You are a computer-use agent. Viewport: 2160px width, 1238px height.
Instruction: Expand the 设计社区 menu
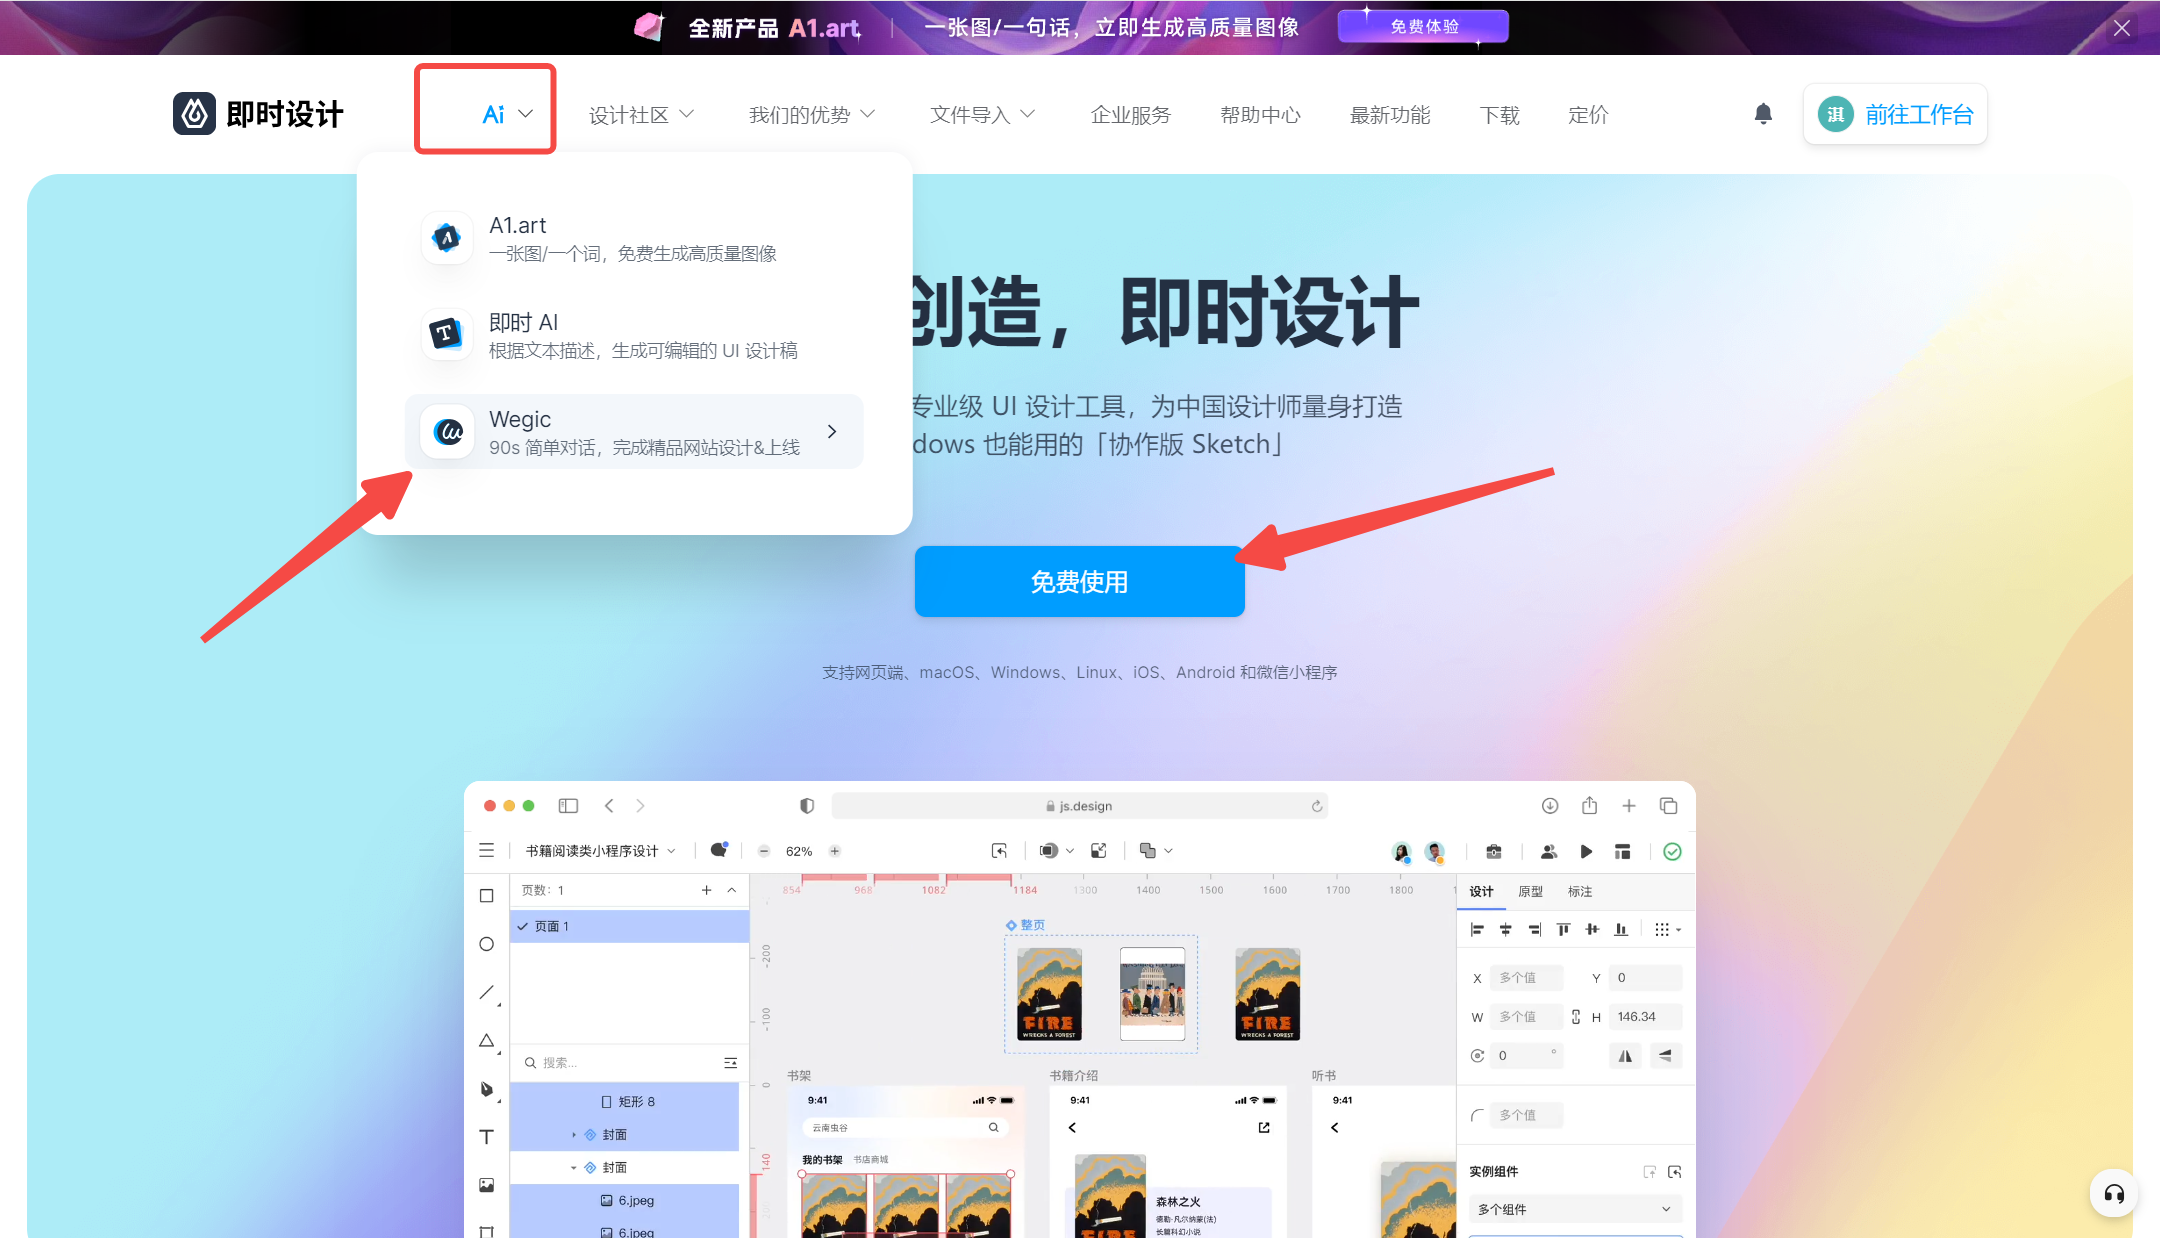point(641,115)
